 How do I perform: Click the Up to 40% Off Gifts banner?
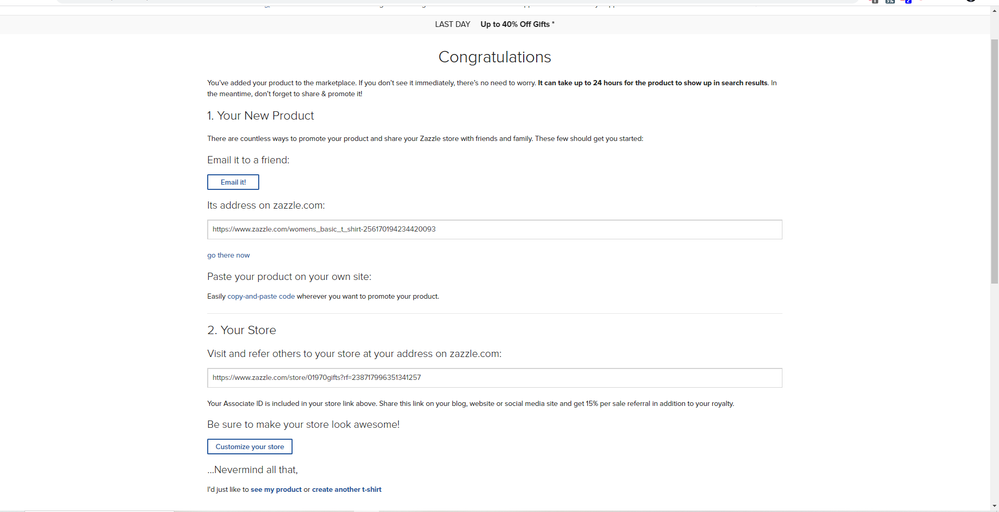pyautogui.click(x=517, y=24)
